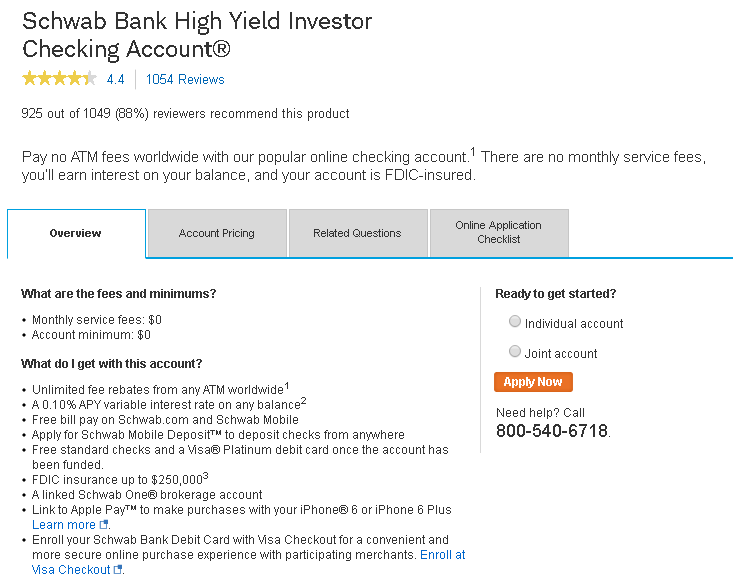This screenshot has width=739, height=587.
Task: Open the Account Pricing tab
Action: click(216, 233)
